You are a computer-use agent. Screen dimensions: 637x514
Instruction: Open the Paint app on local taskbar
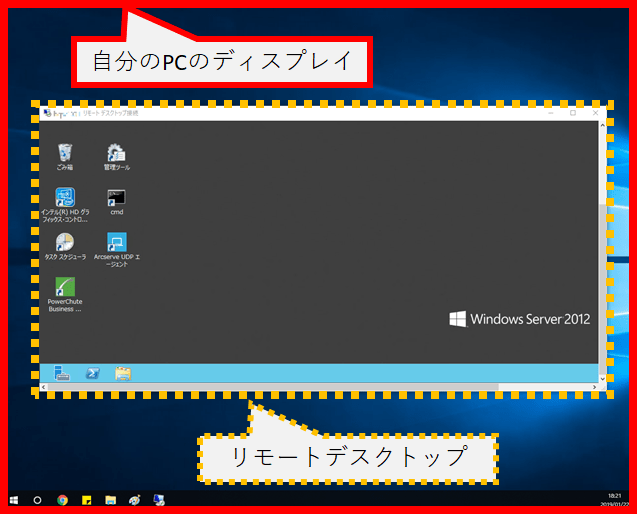[134, 500]
